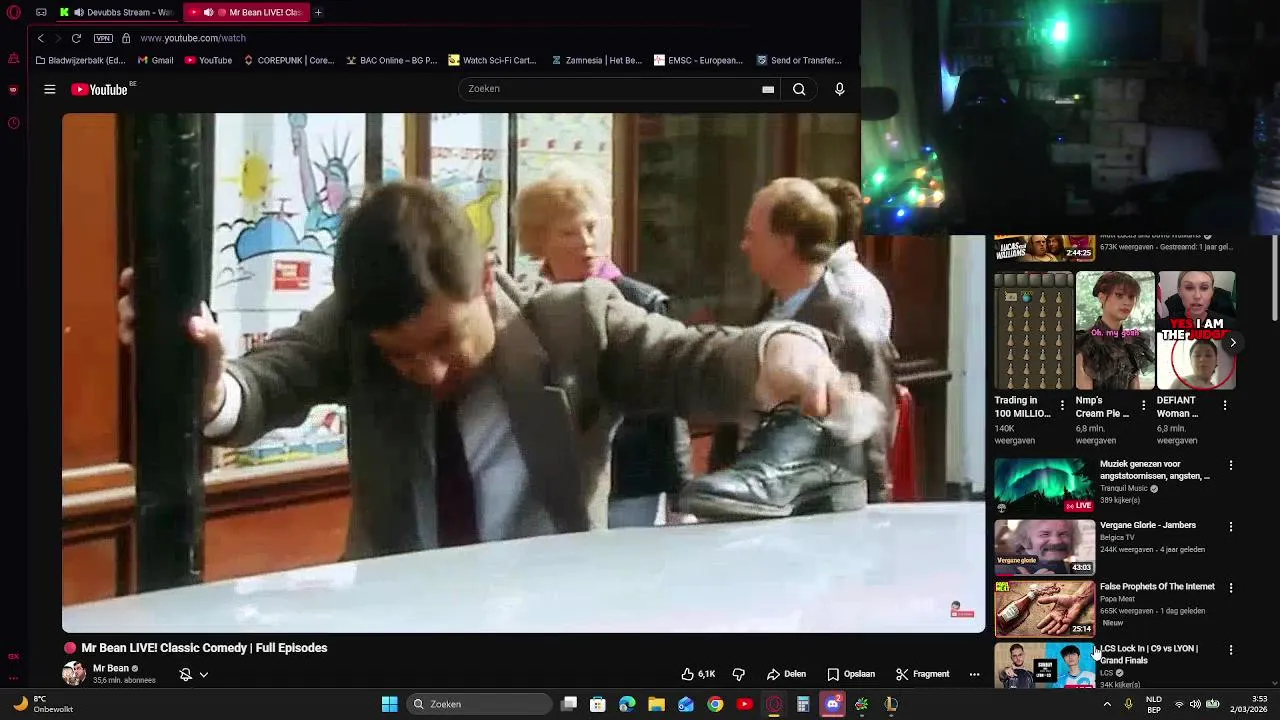Open Bladwijzerbalk bookmarks folder
Screen dimensions: 1280x720
[80, 60]
